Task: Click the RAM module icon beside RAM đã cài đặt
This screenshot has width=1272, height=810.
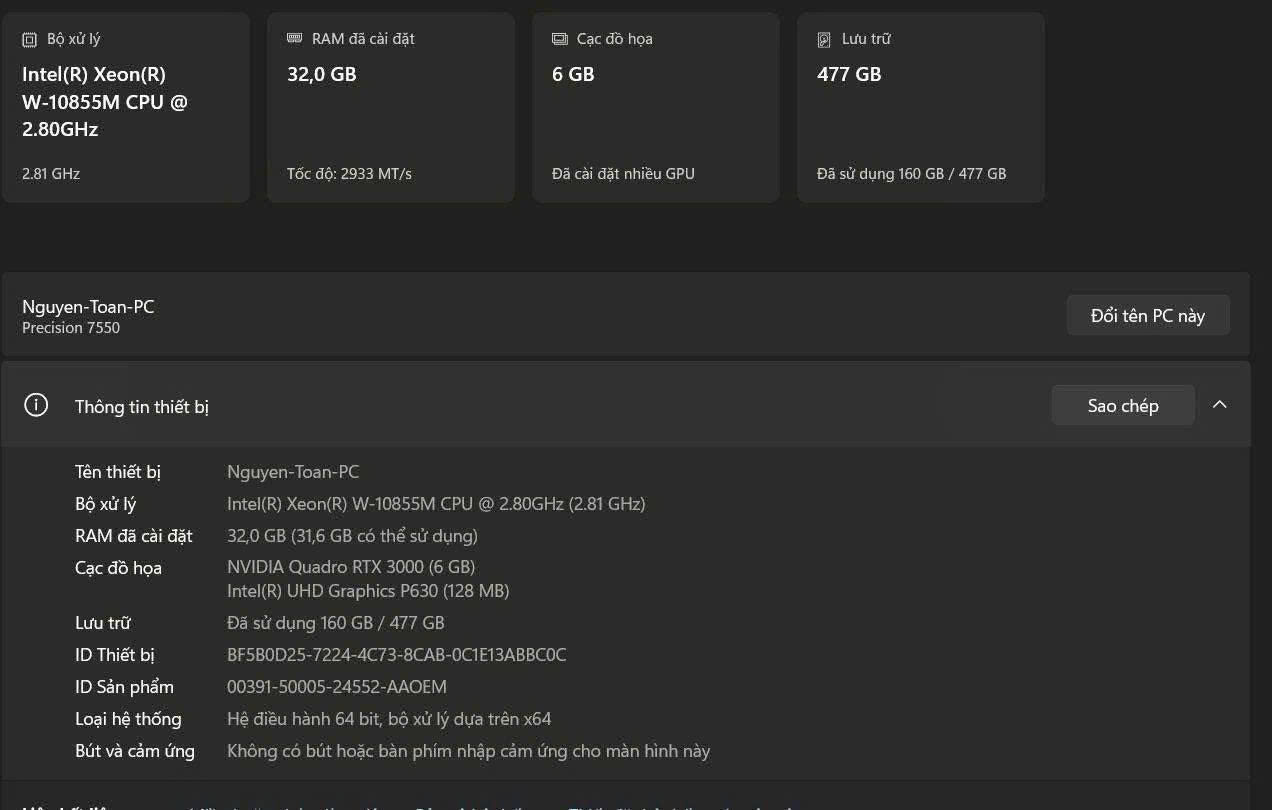Action: [294, 39]
